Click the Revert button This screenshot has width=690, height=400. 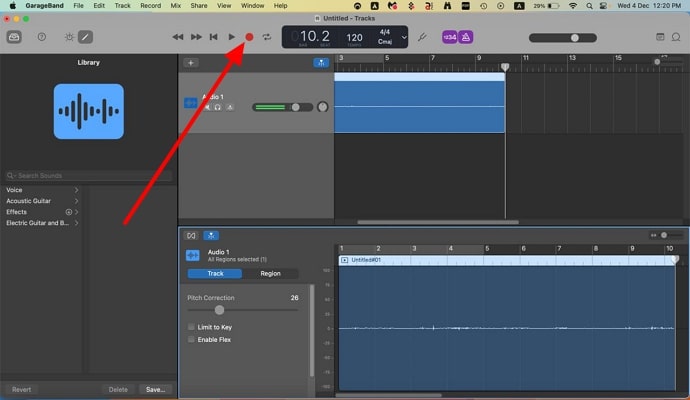[22, 389]
